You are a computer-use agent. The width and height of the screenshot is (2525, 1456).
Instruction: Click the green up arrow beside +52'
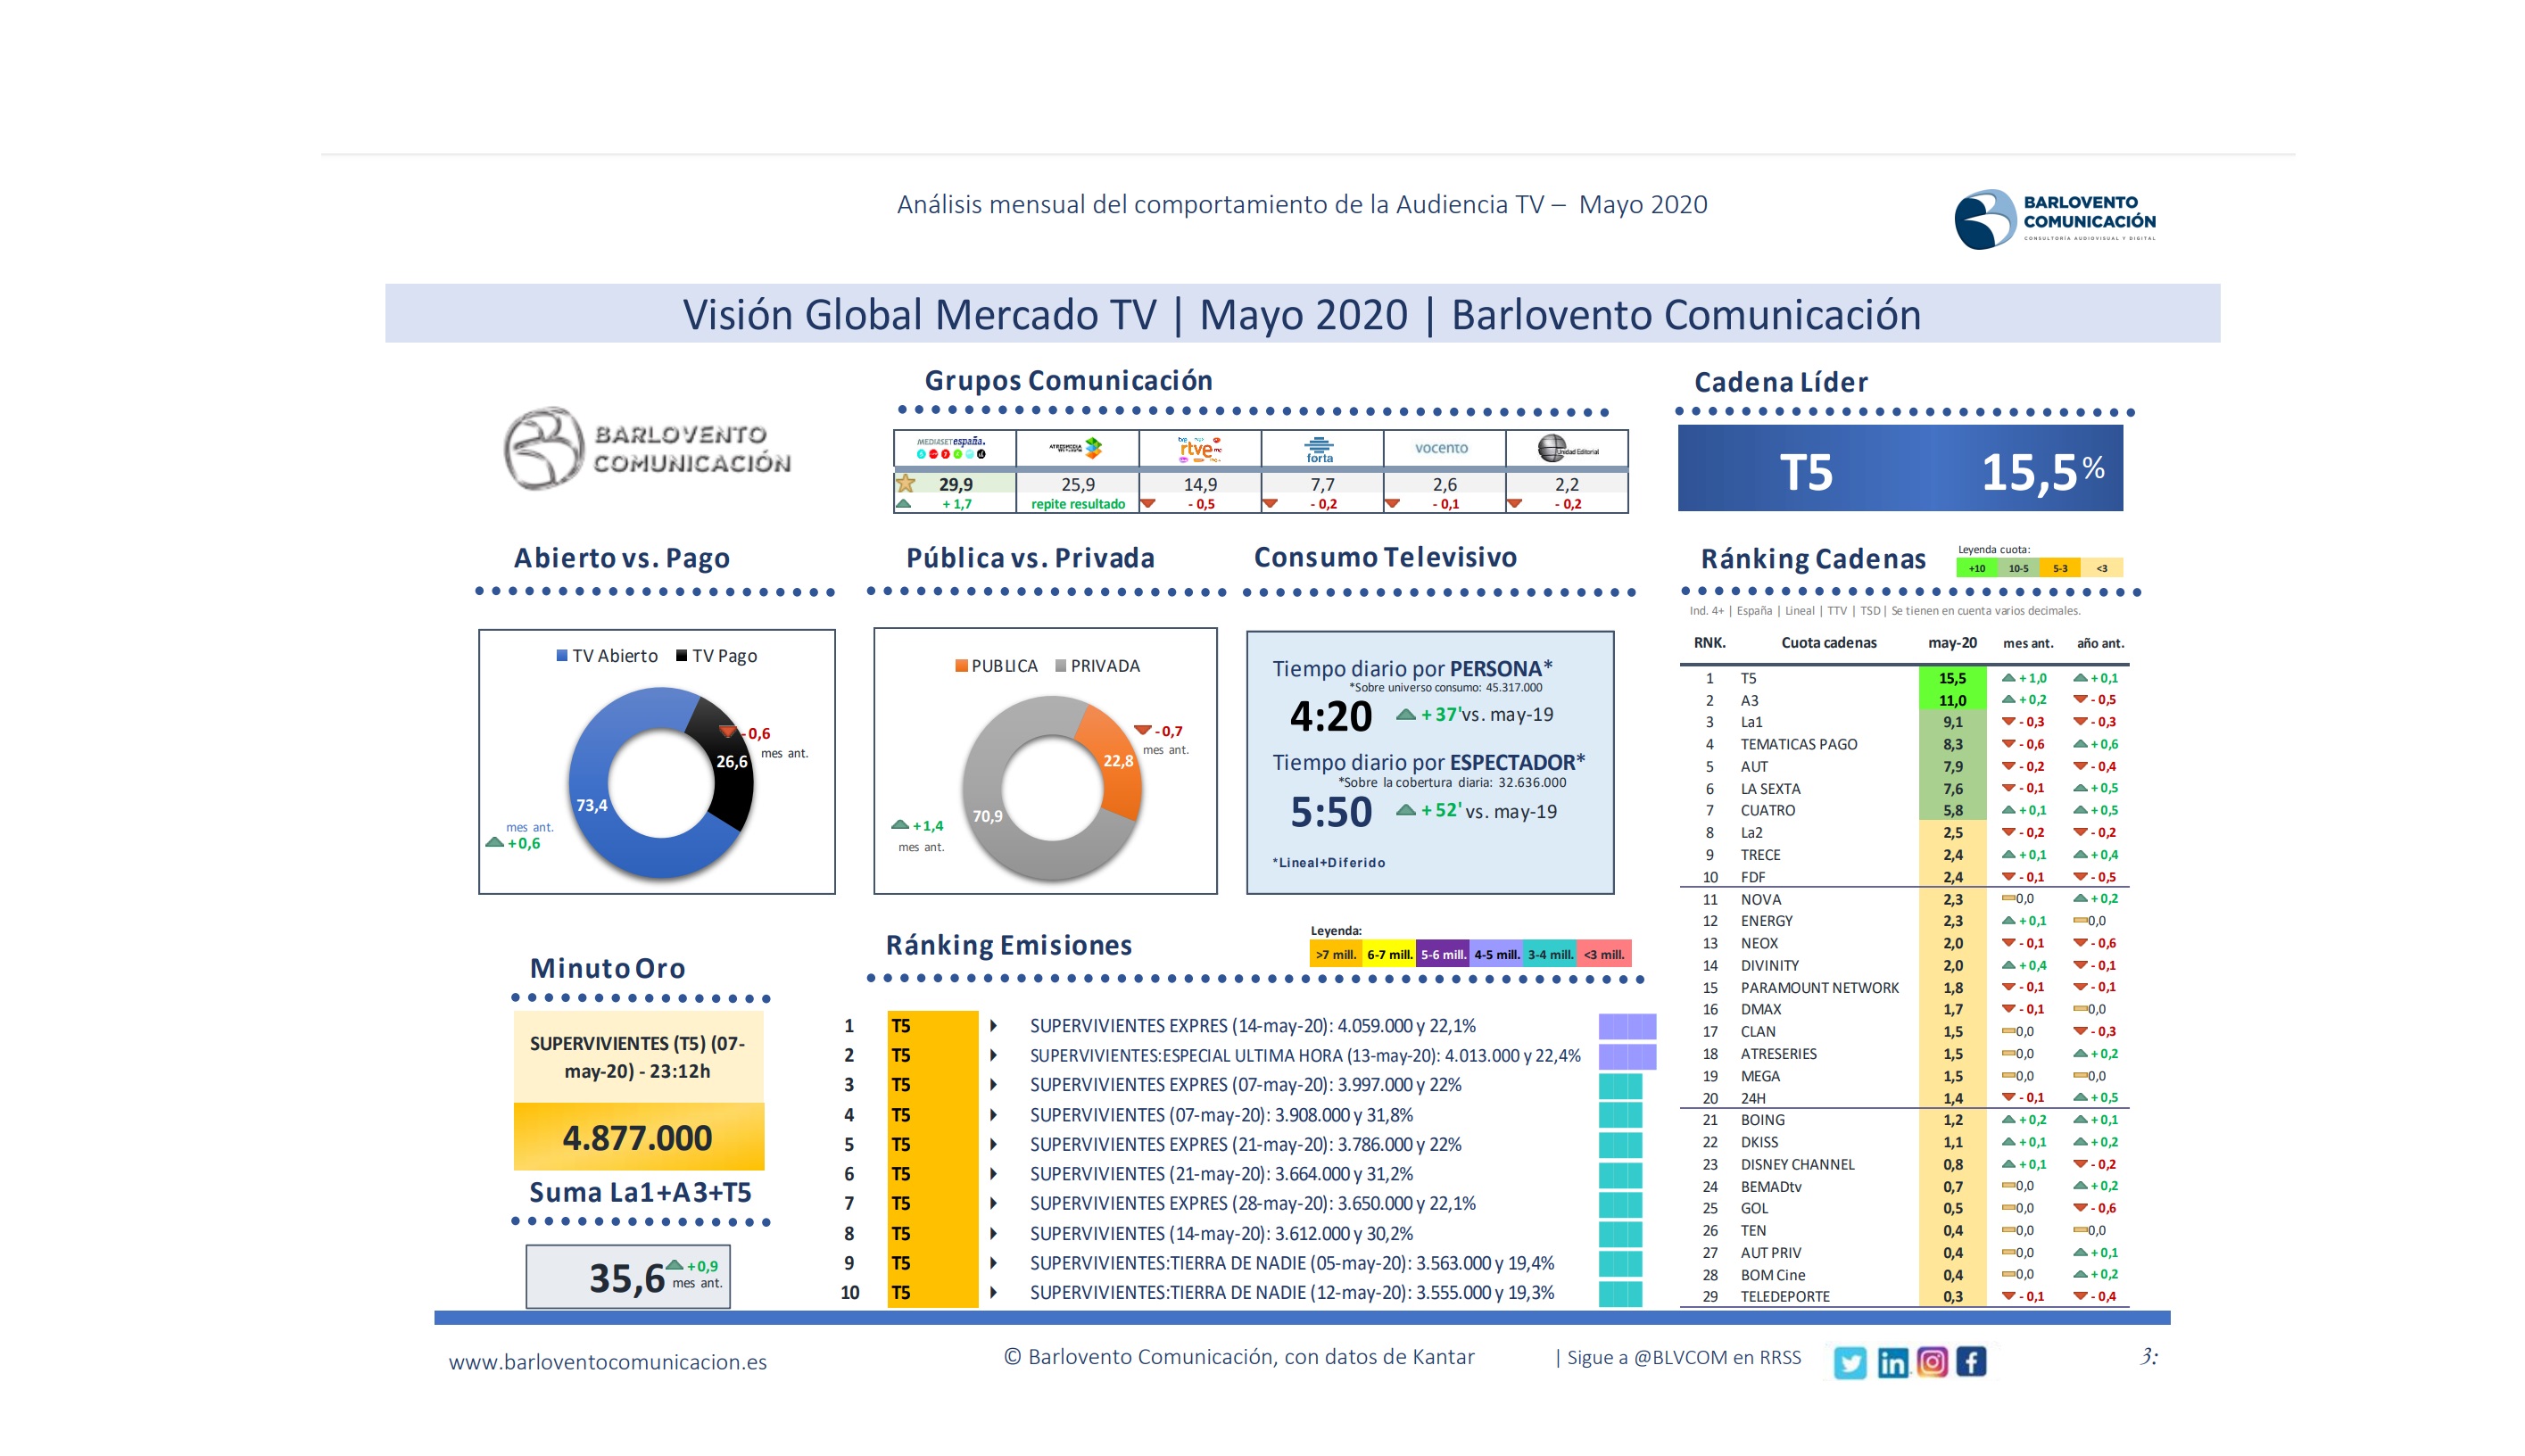coord(1406,810)
